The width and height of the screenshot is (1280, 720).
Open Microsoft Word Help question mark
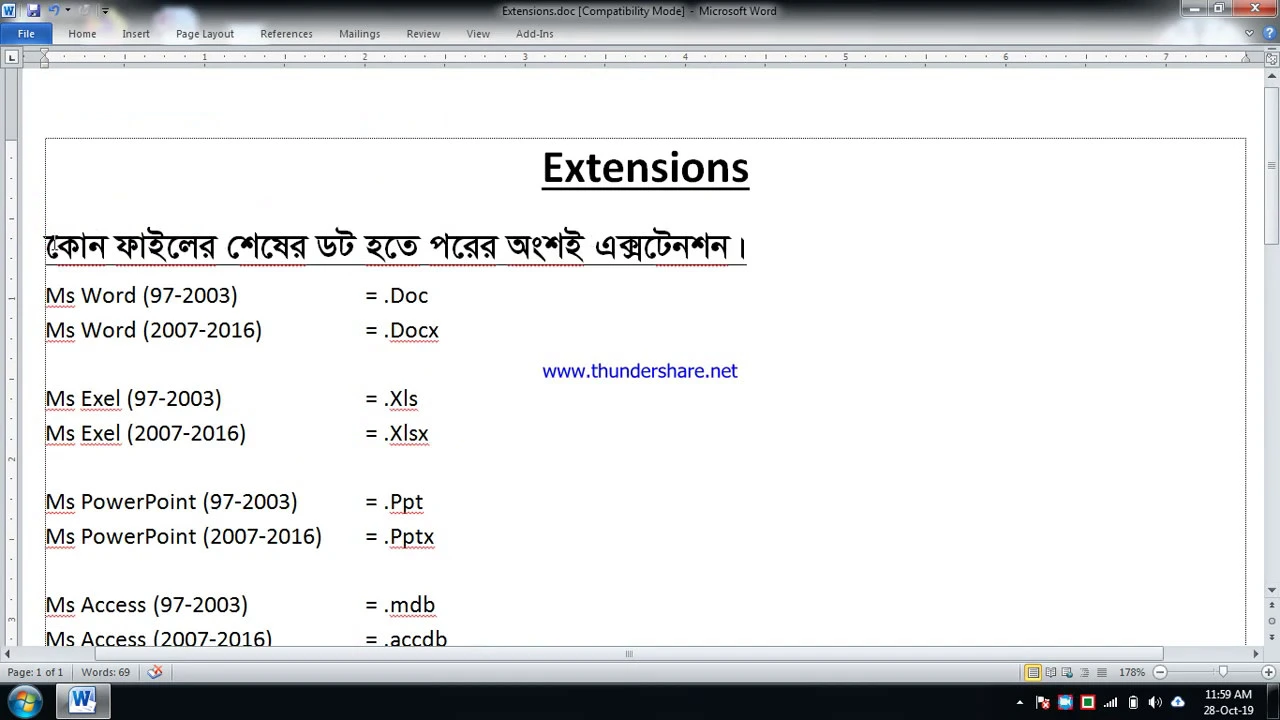[x=1270, y=33]
